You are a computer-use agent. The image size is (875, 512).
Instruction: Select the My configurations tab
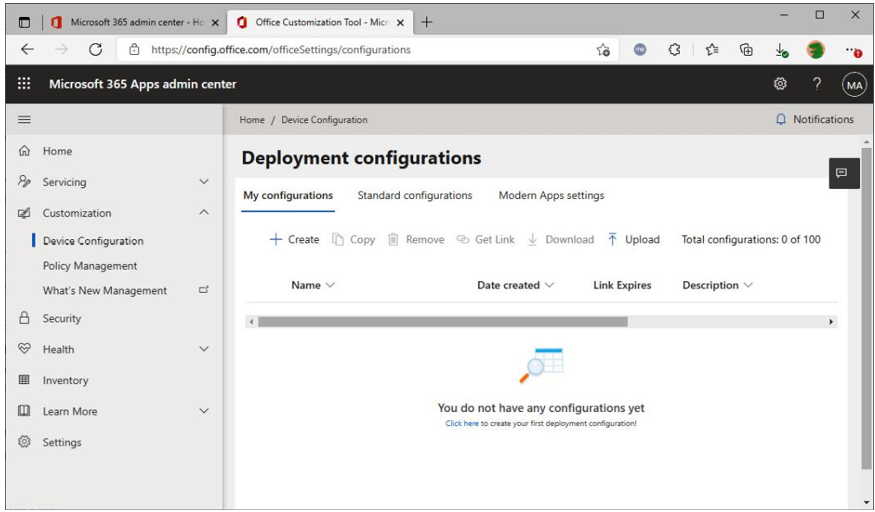pos(288,196)
